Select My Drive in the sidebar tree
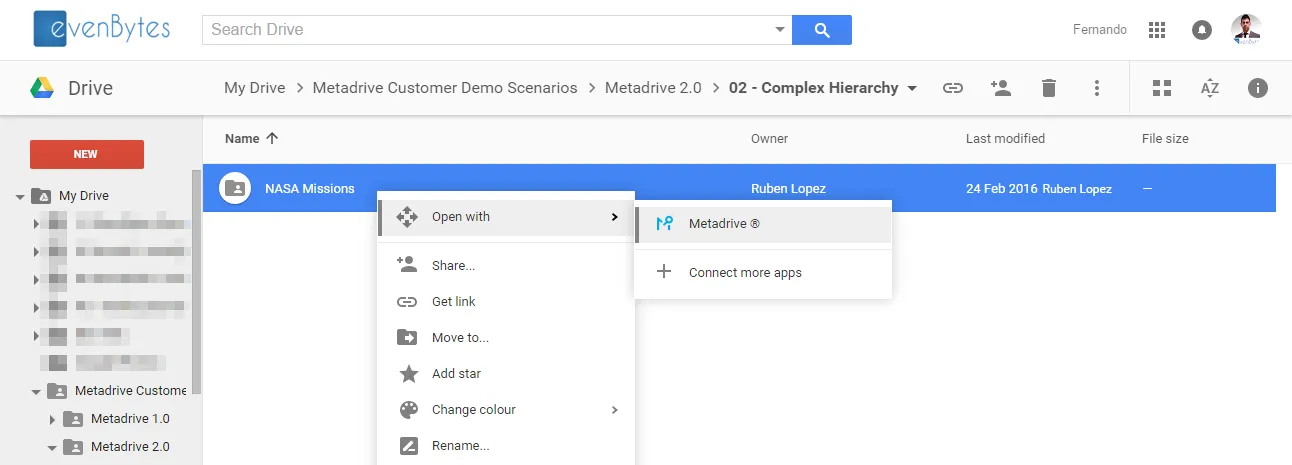 [x=84, y=196]
